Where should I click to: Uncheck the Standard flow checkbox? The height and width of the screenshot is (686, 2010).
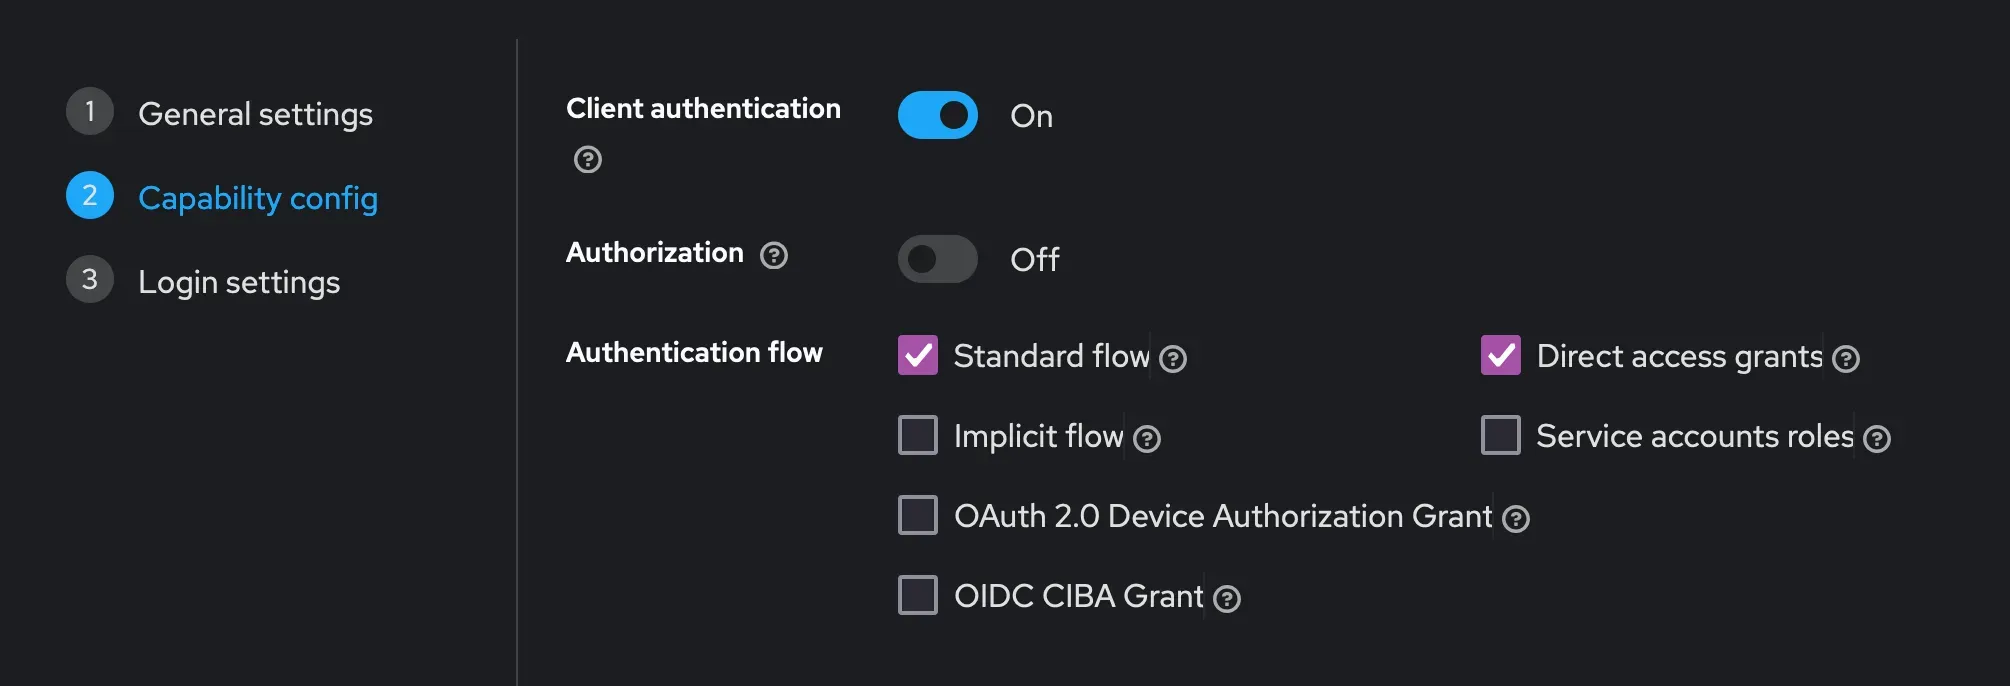pos(918,355)
